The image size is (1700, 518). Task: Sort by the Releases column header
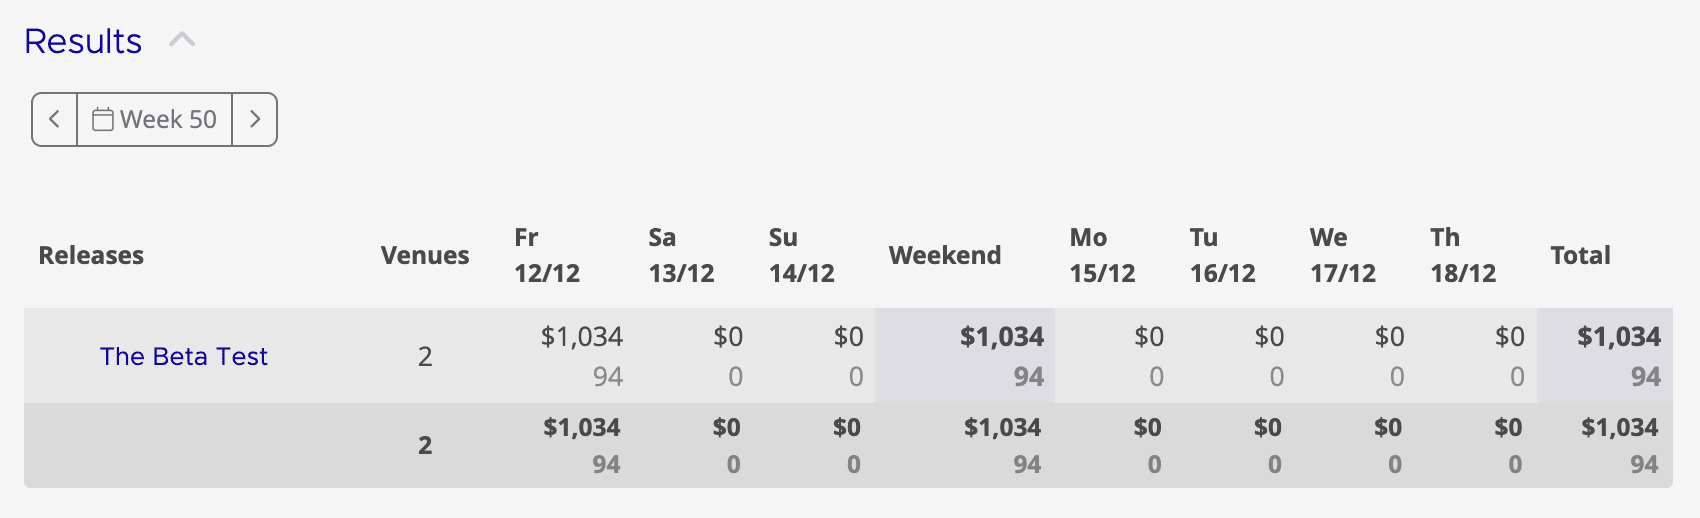[91, 255]
